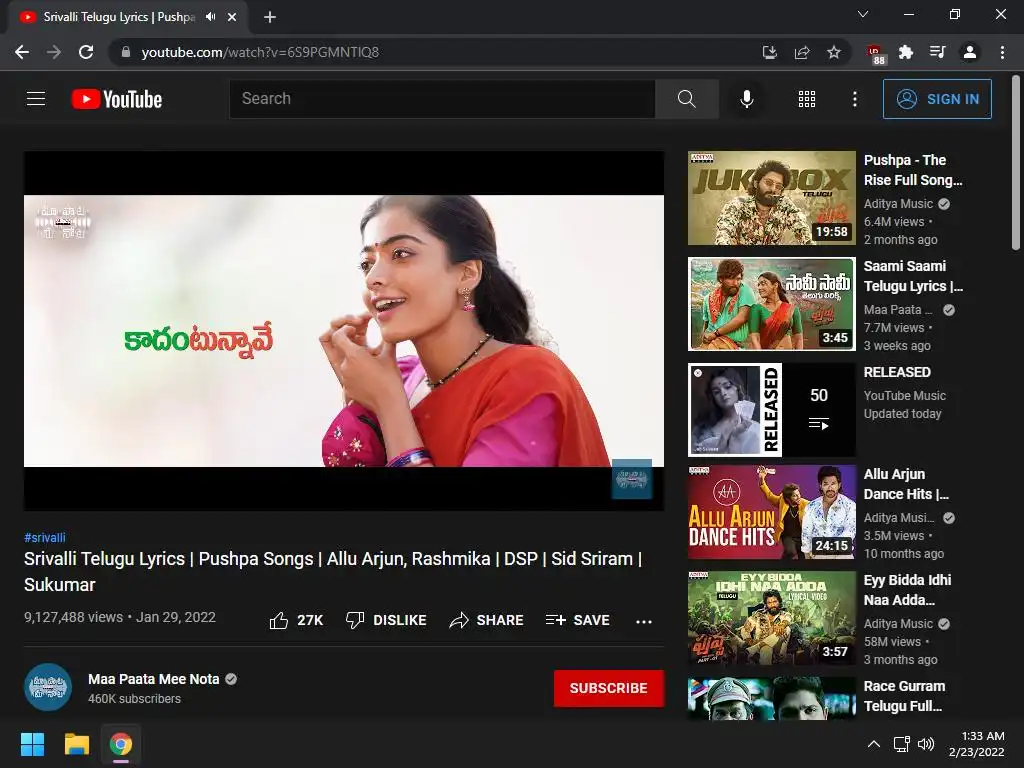Click the channel watermark in video corner

[x=632, y=479]
